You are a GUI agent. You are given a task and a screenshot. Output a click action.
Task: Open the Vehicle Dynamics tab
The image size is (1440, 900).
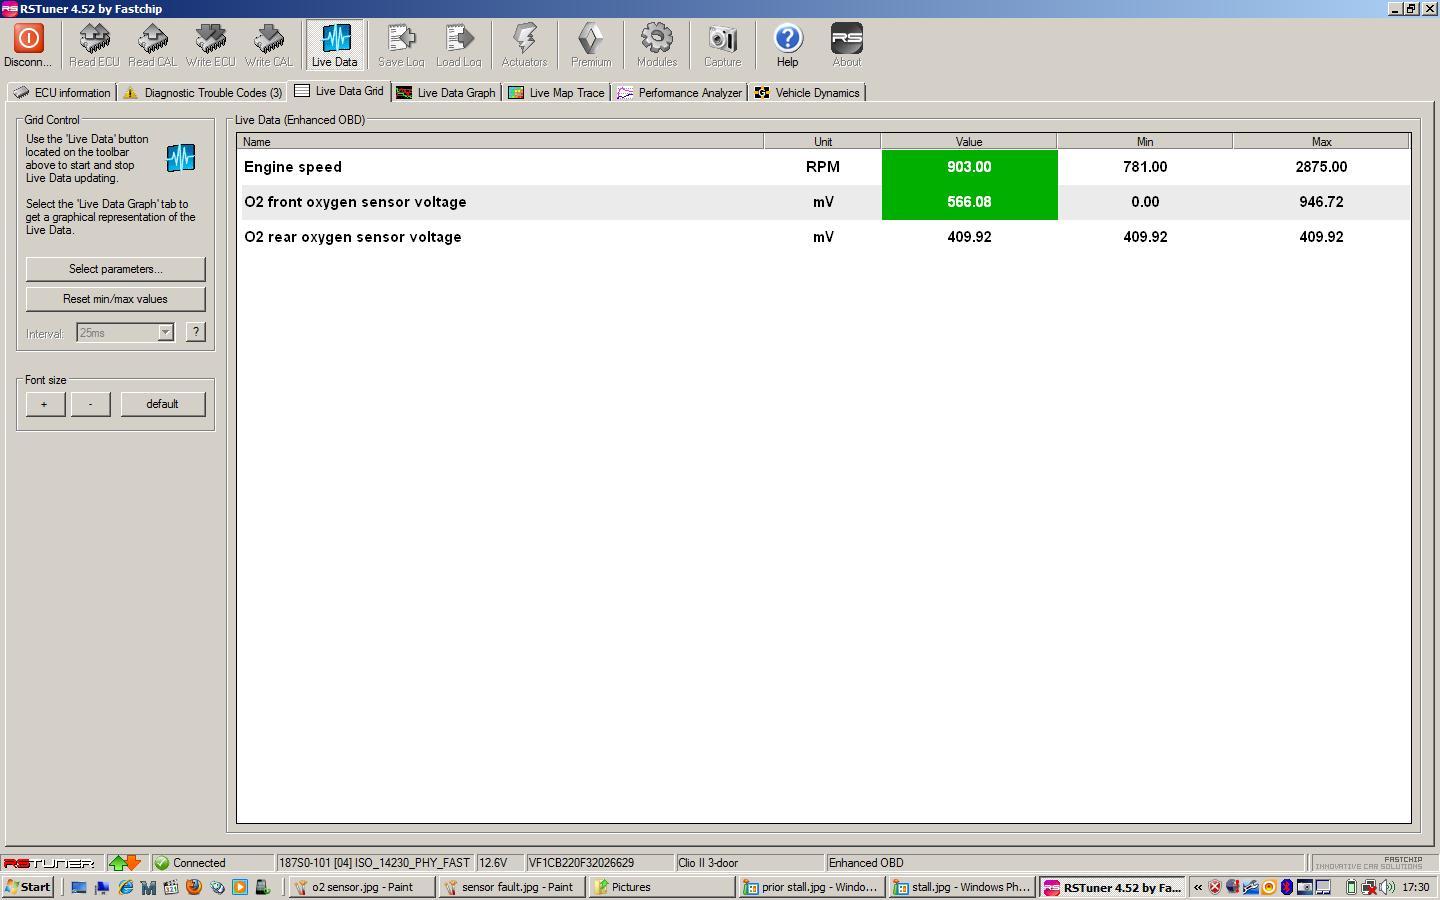807,93
